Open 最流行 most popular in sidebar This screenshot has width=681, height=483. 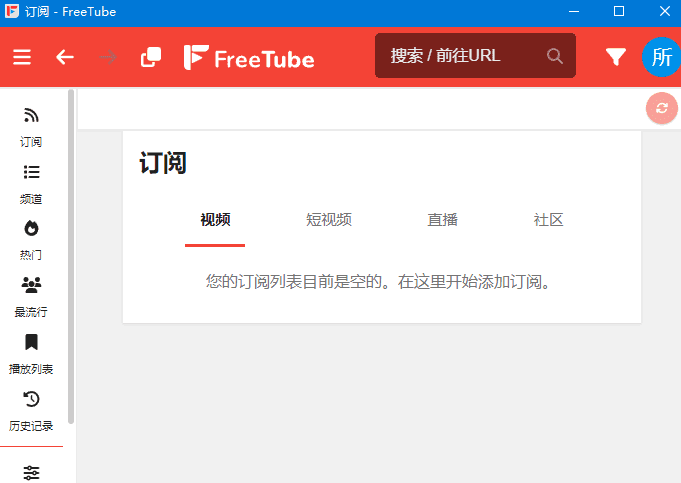[x=31, y=298]
